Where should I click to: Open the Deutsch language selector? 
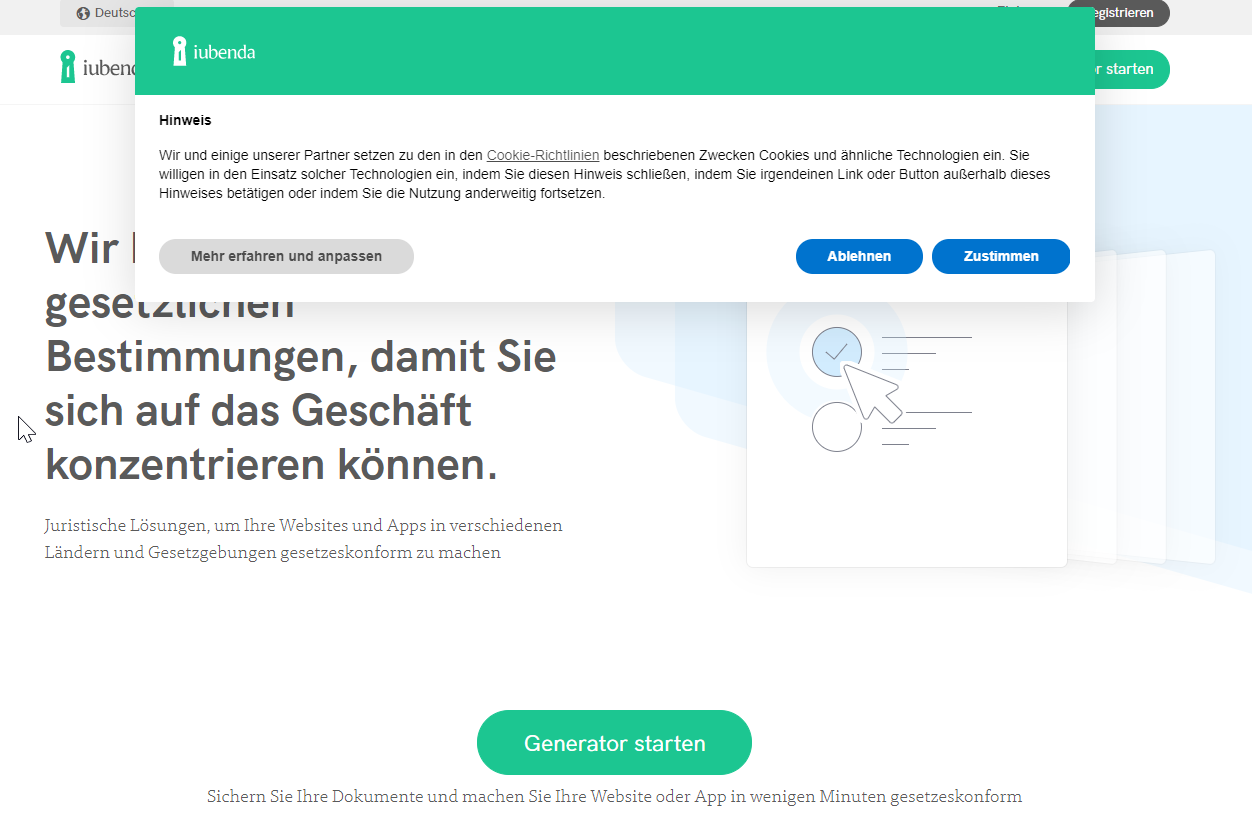[x=112, y=13]
